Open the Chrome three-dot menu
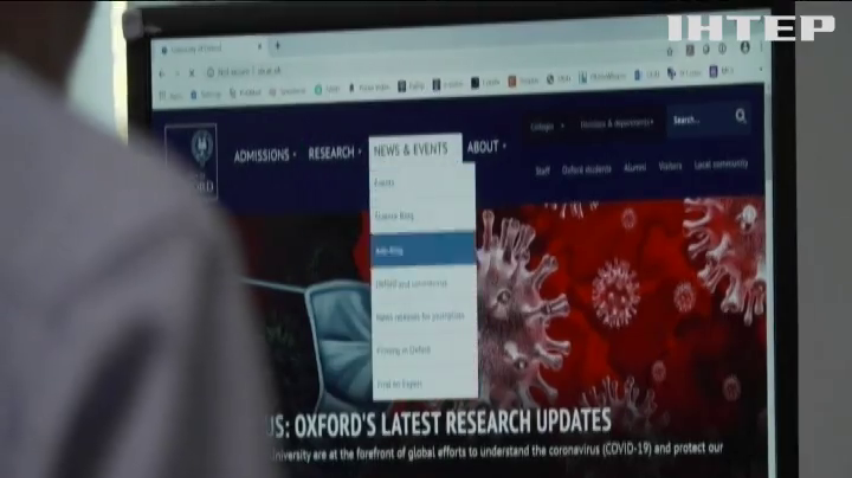The height and width of the screenshot is (478, 852). pyautogui.click(x=761, y=47)
